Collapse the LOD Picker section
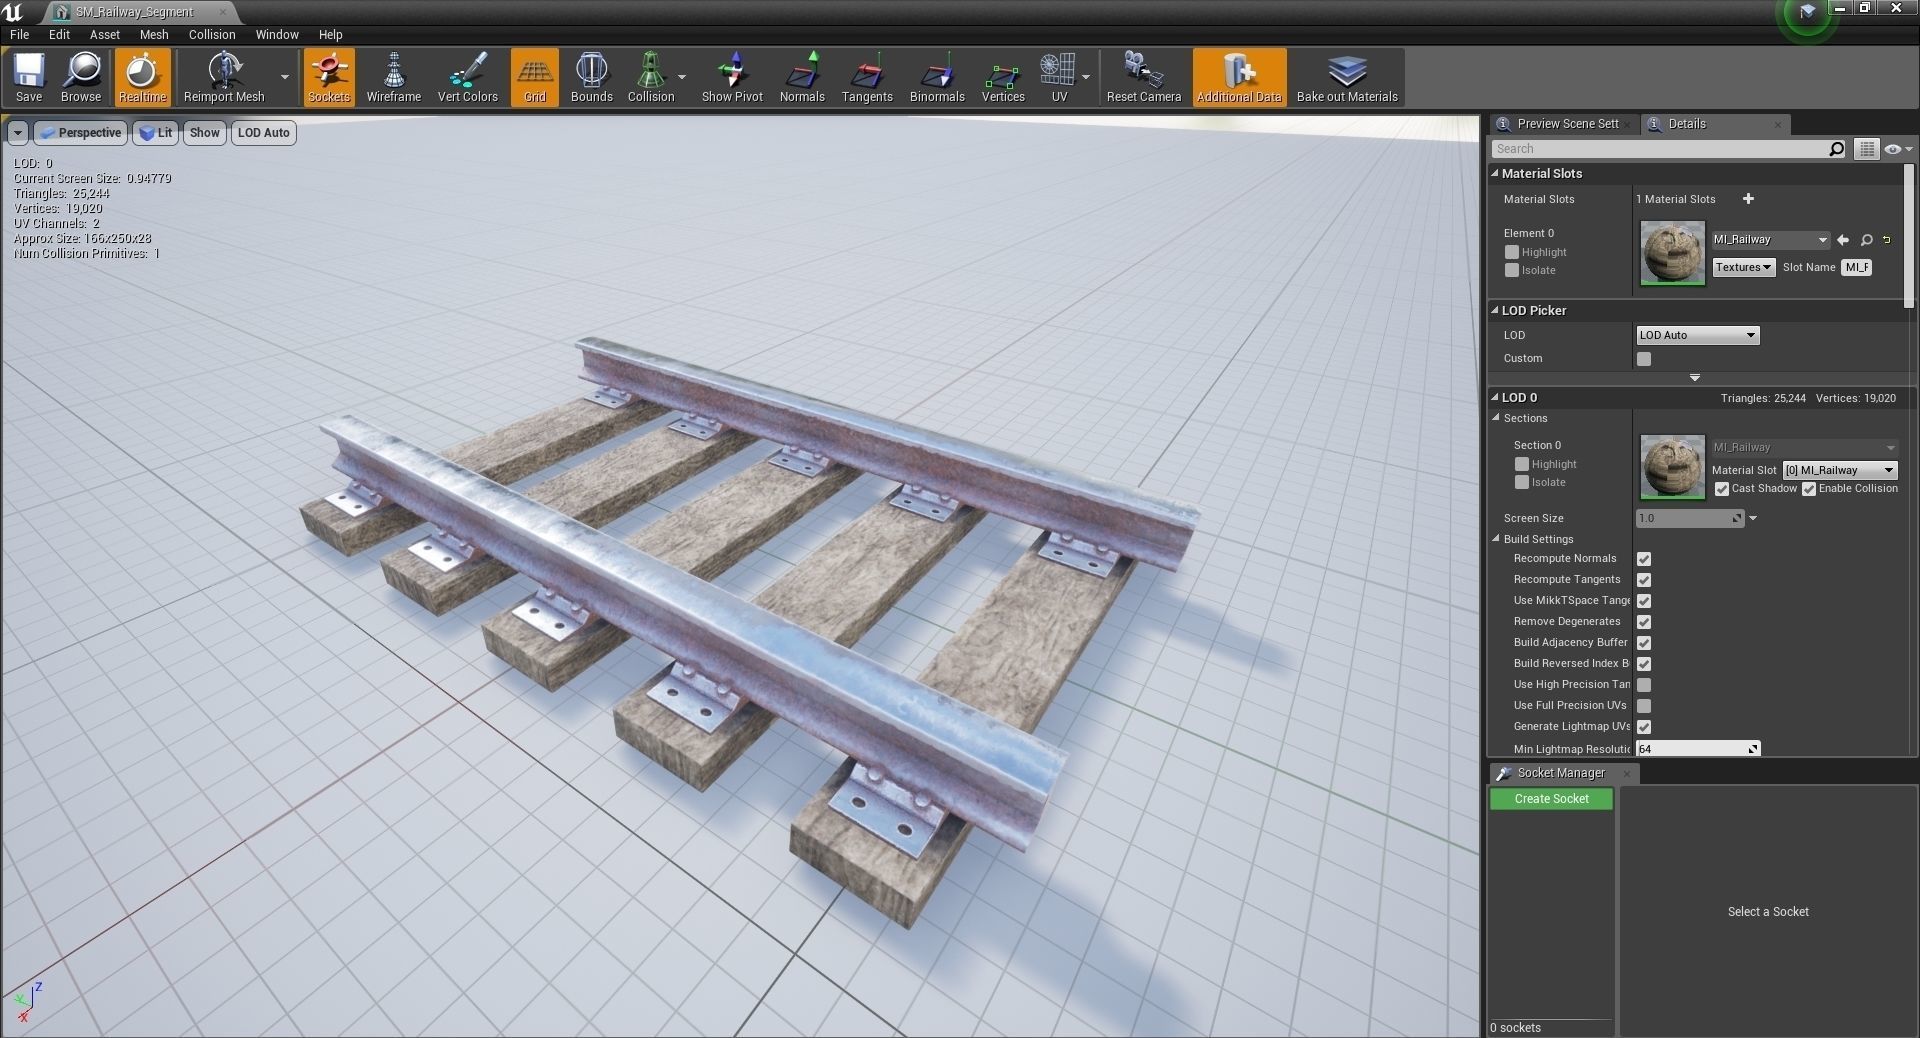Screen dimensions: 1920x1038 click(x=1496, y=310)
